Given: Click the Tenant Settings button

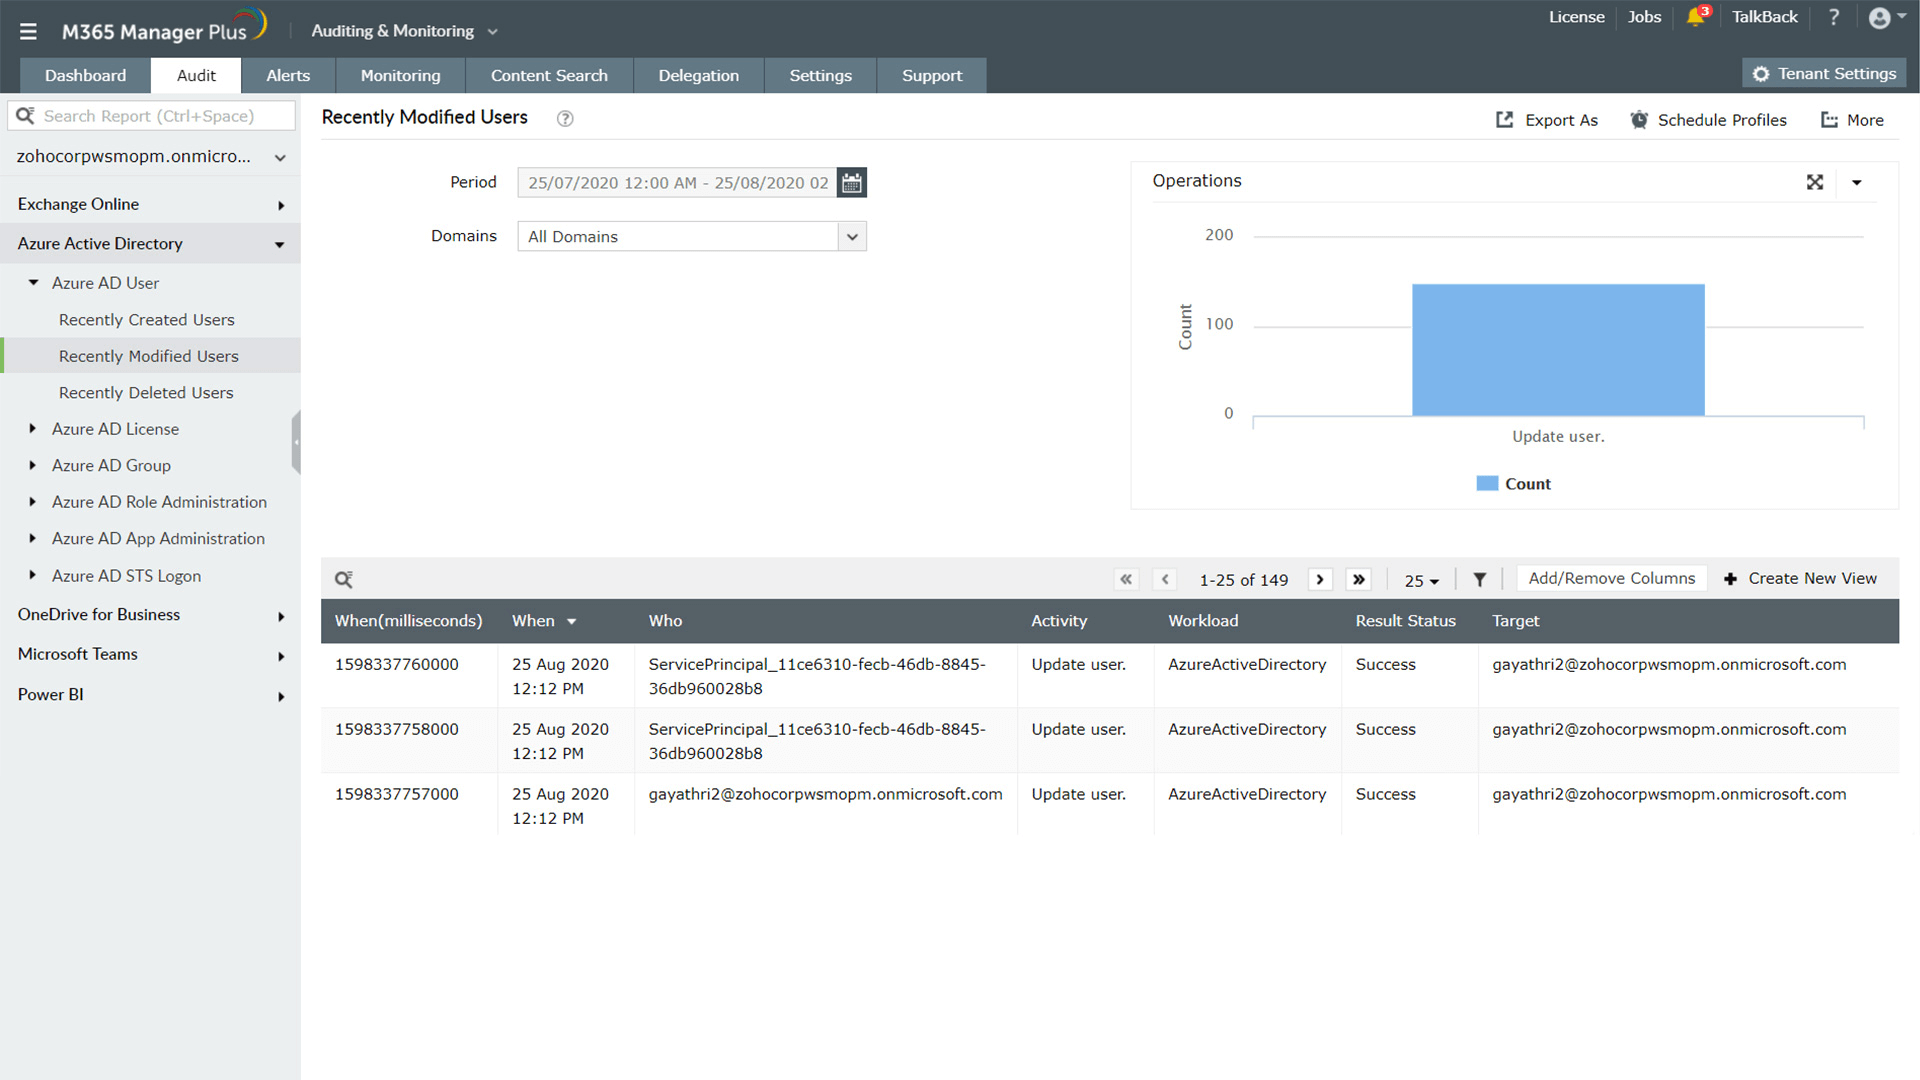Looking at the screenshot, I should point(1824,74).
